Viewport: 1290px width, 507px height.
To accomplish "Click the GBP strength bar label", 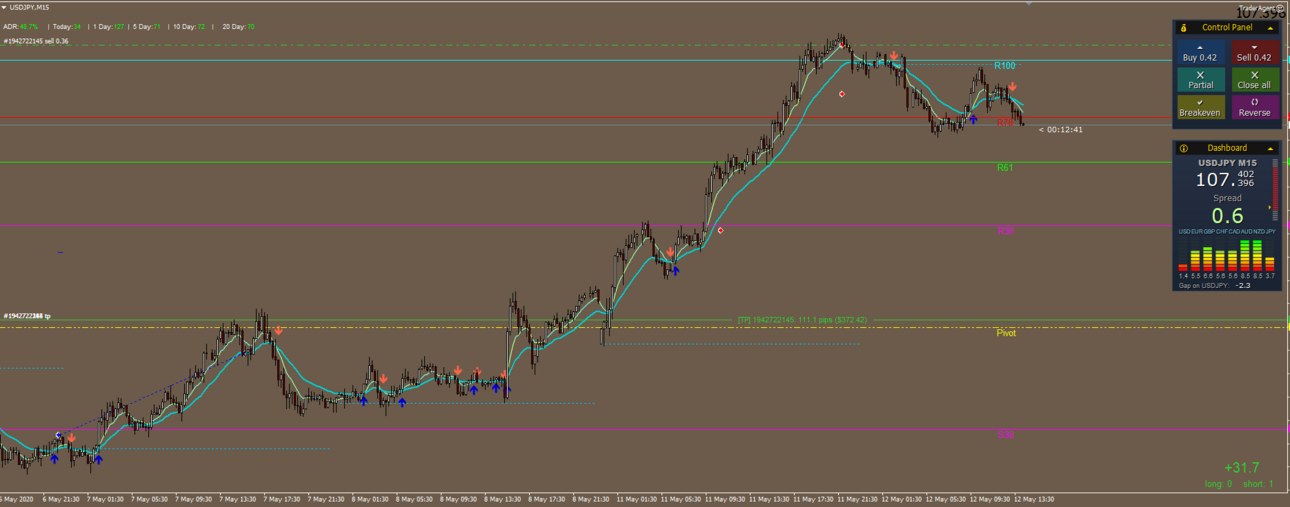I will coord(1208,231).
